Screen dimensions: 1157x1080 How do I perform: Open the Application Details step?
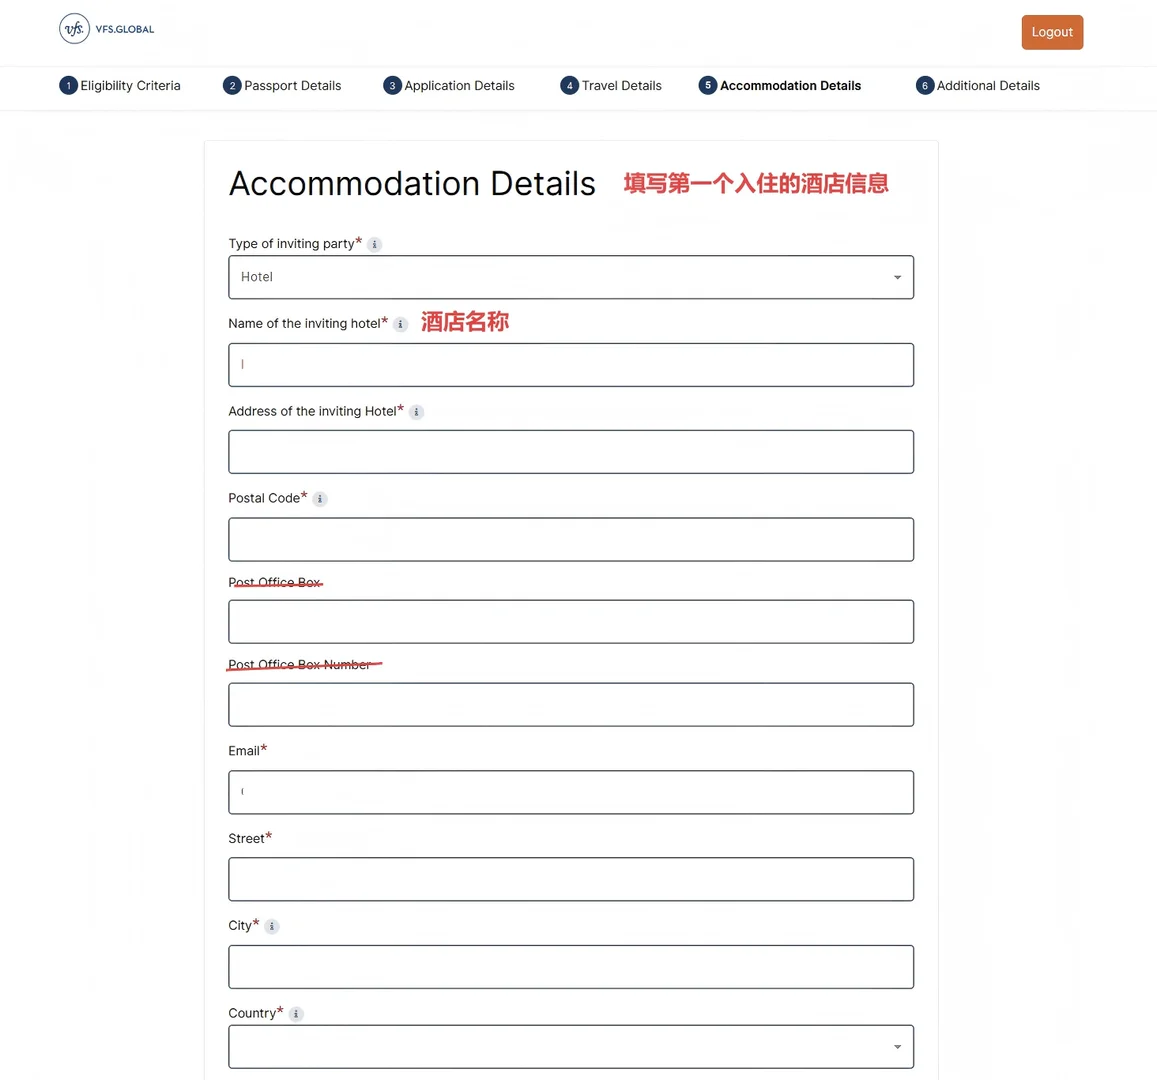point(459,86)
